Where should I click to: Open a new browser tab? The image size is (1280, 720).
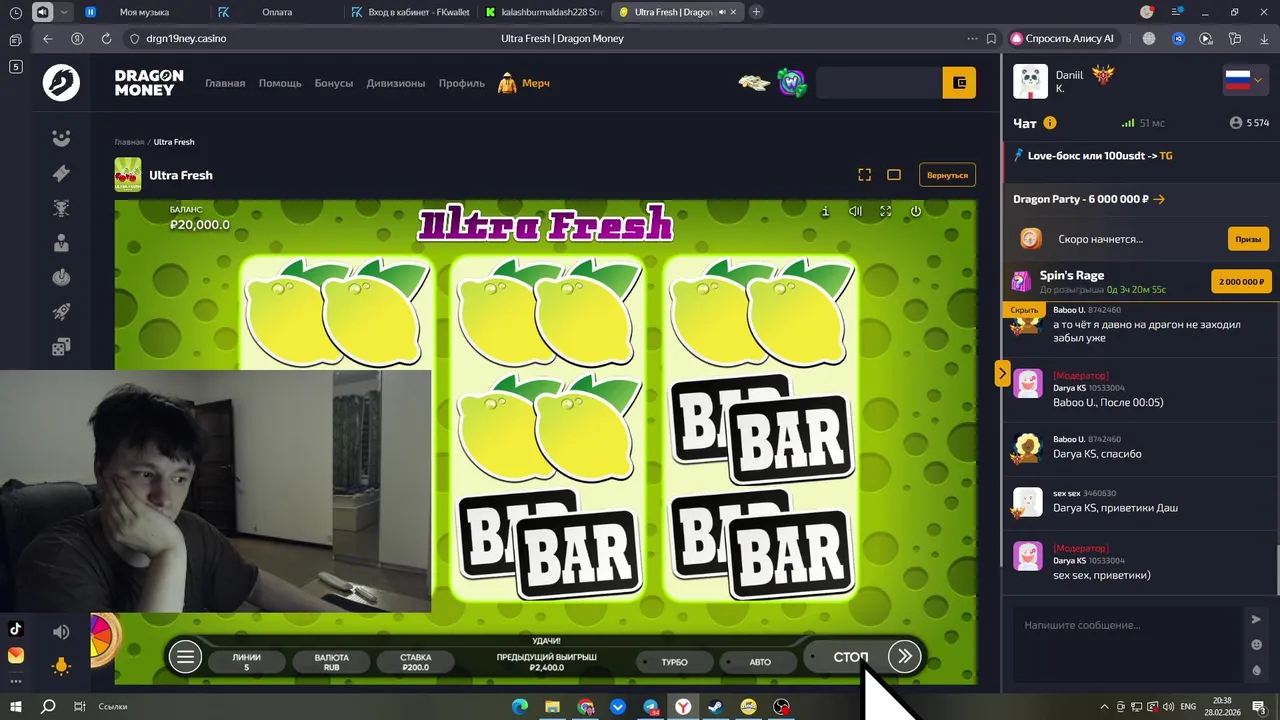(x=756, y=12)
